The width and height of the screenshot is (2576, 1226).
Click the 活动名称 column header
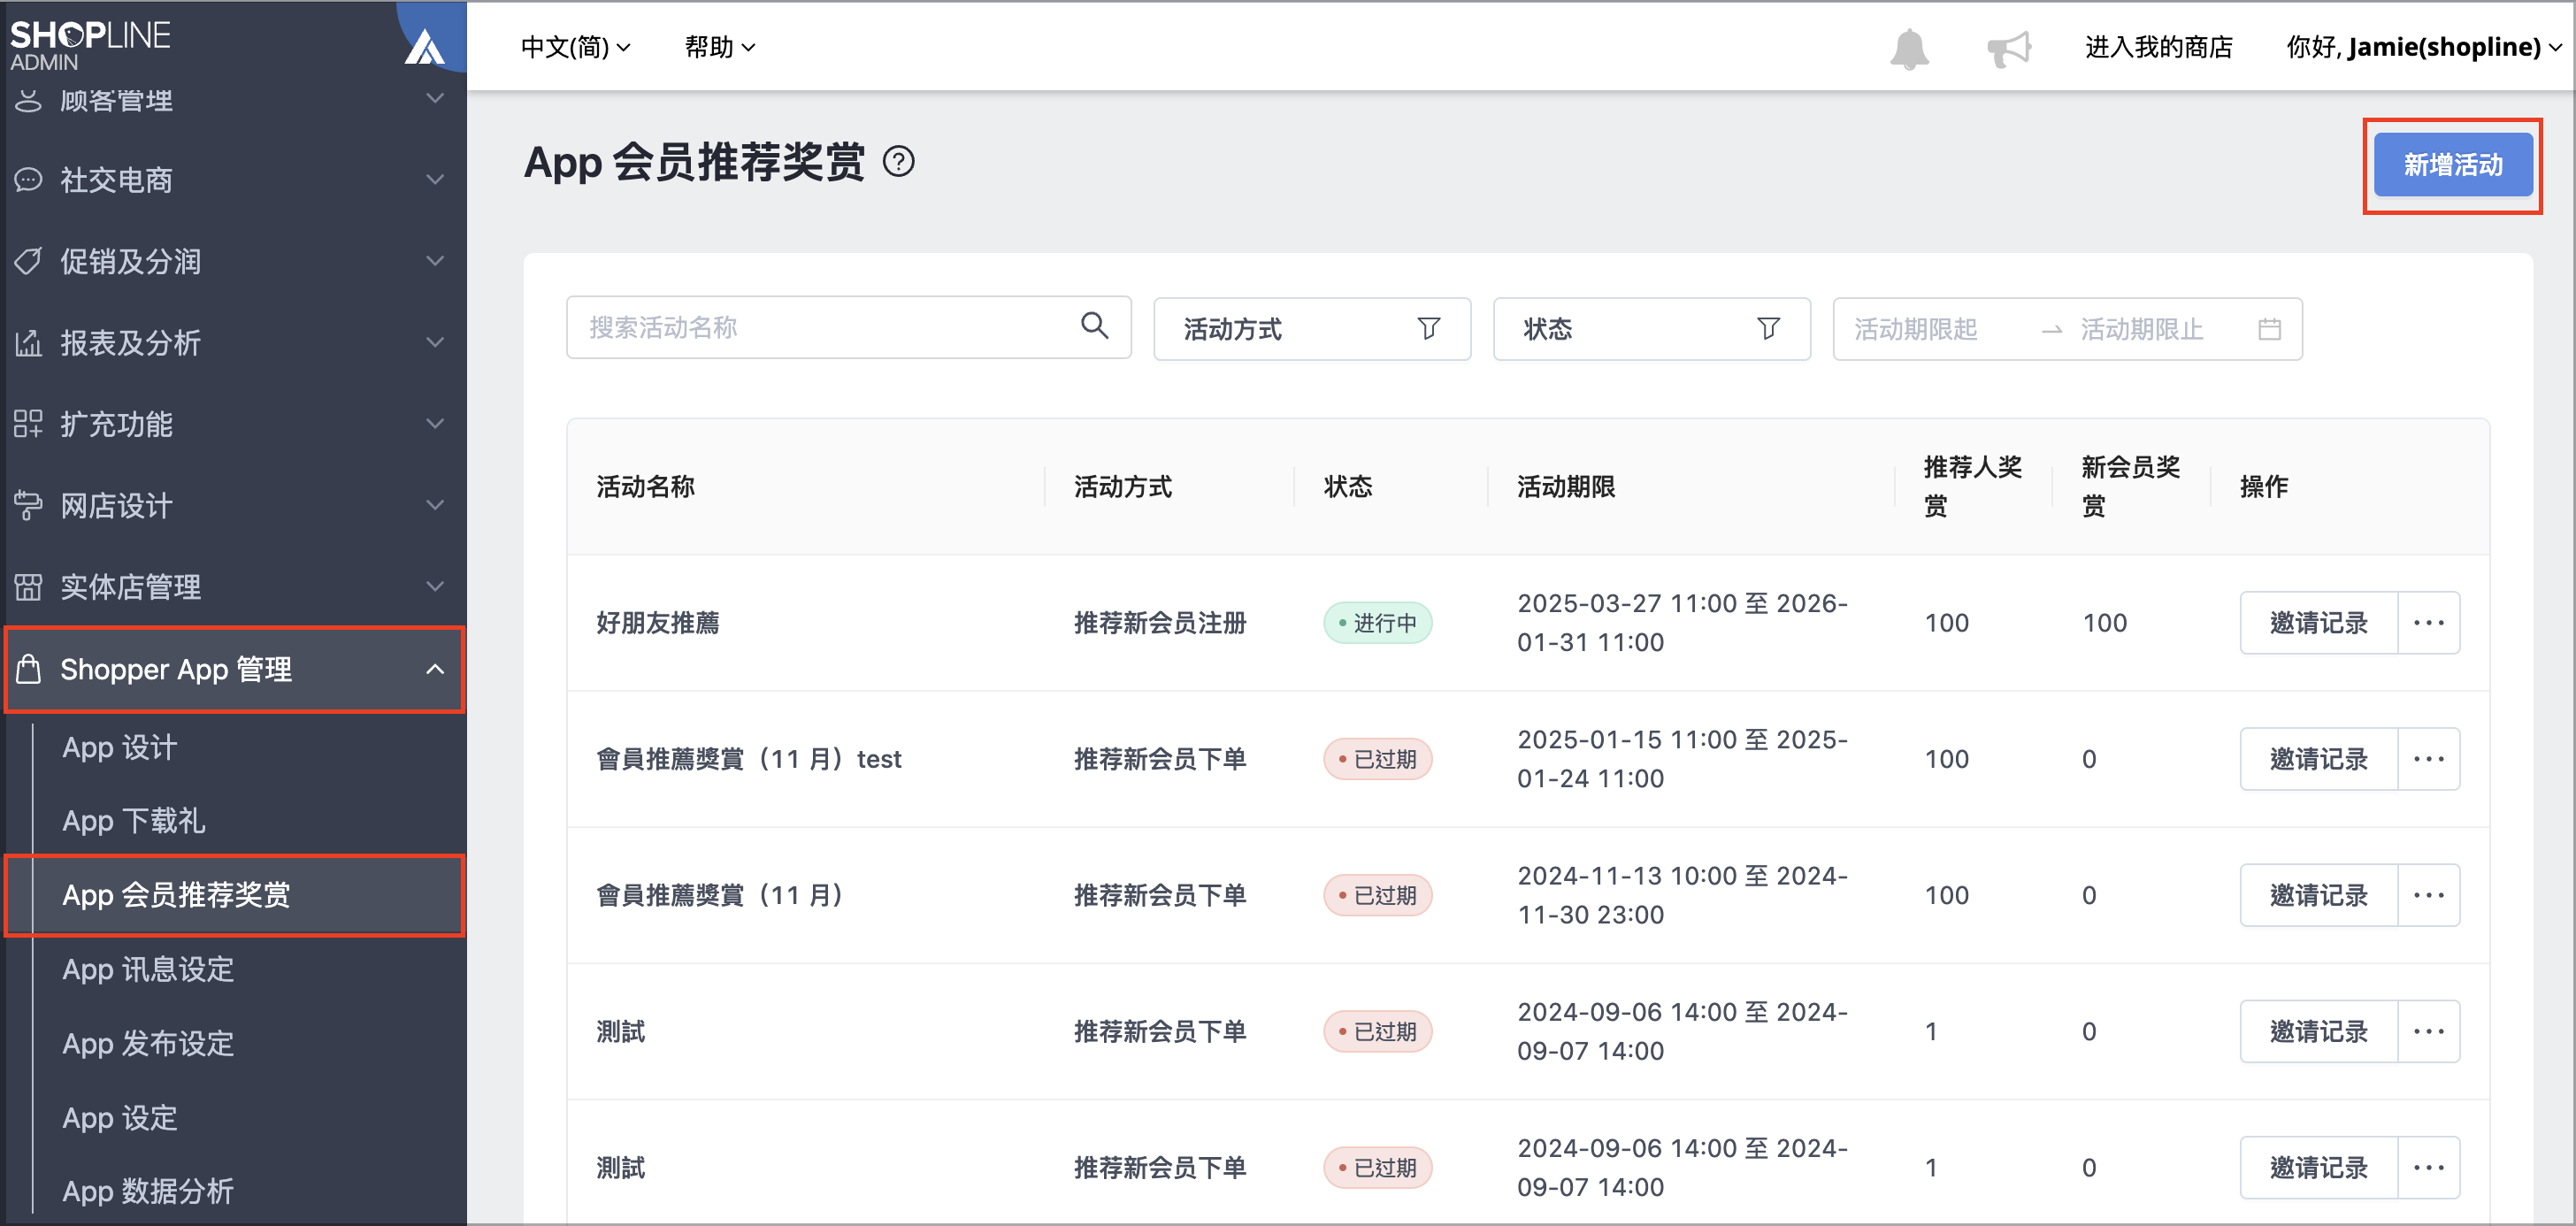(x=645, y=487)
